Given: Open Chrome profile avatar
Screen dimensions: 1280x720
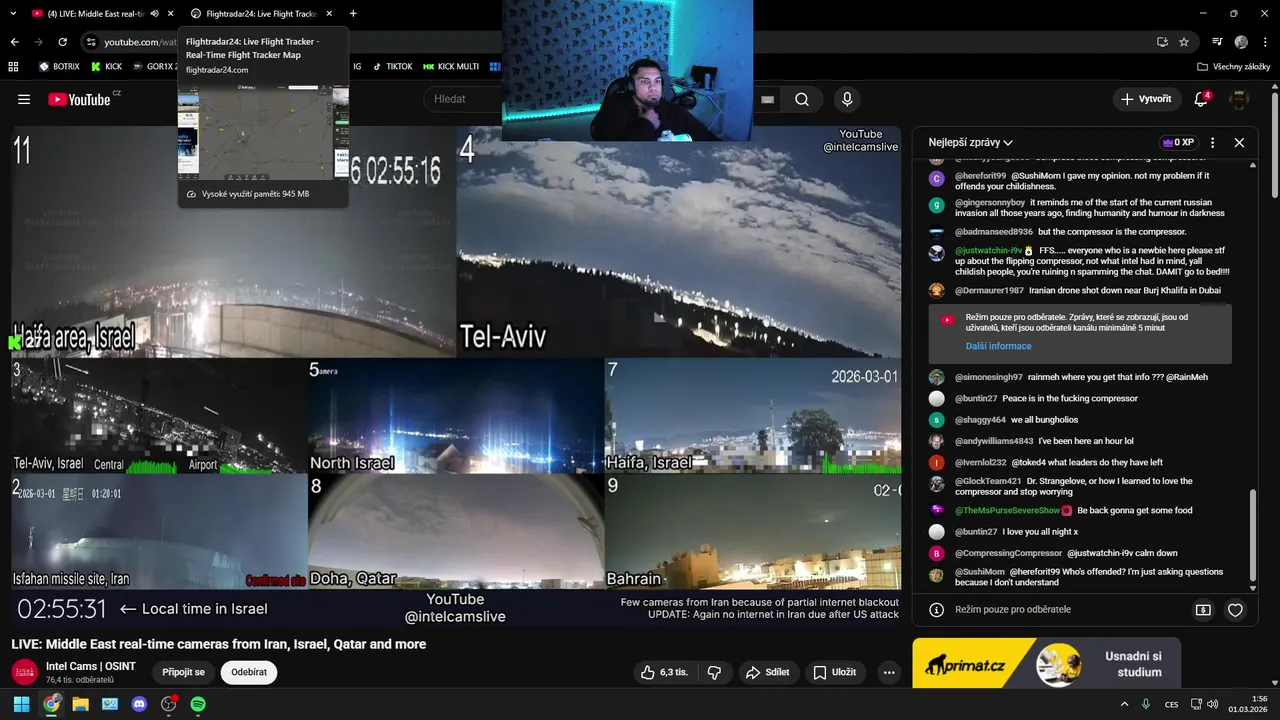Looking at the screenshot, I should [x=1241, y=42].
